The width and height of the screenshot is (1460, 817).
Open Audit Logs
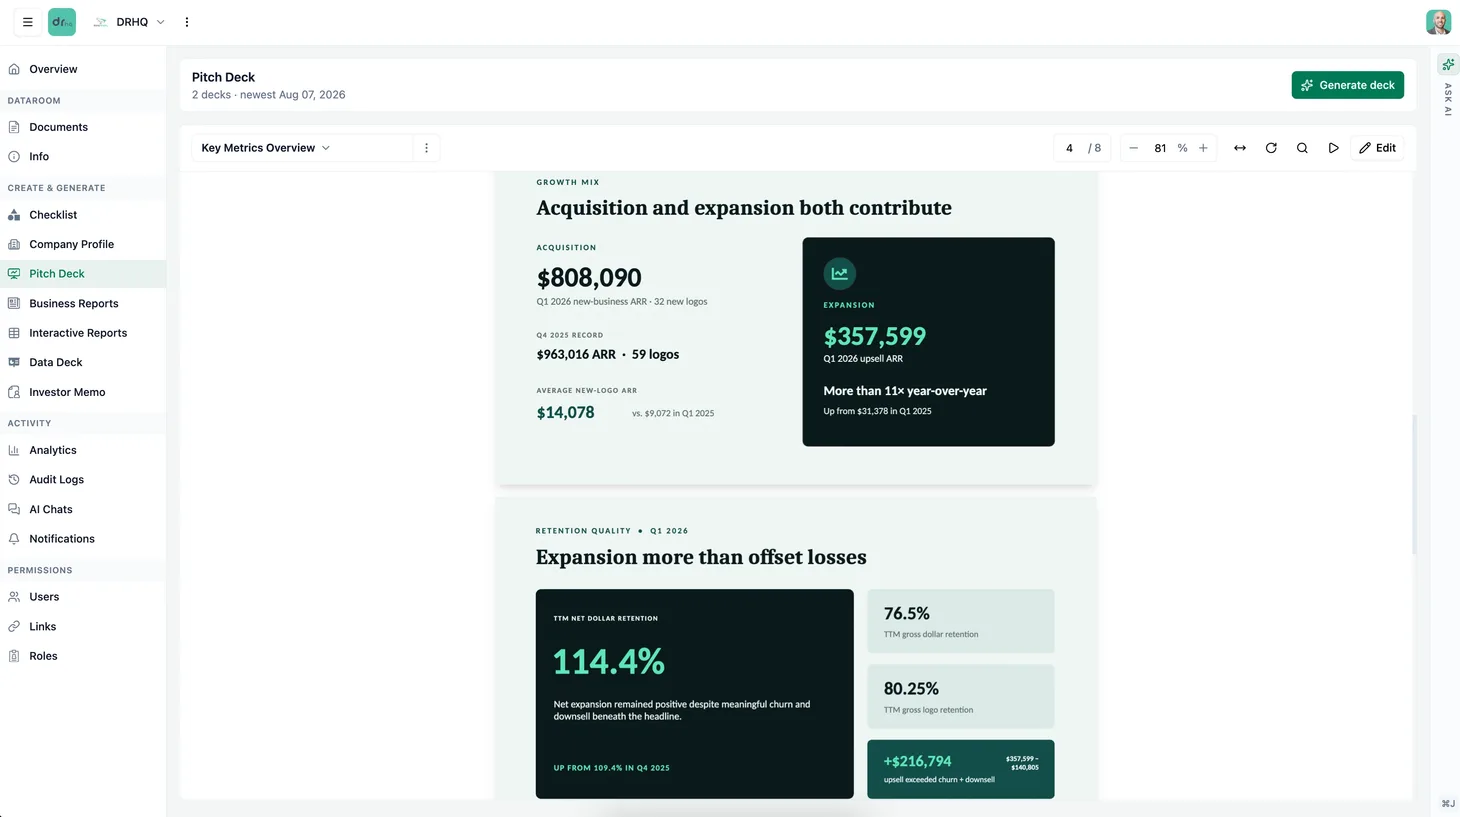[56, 479]
